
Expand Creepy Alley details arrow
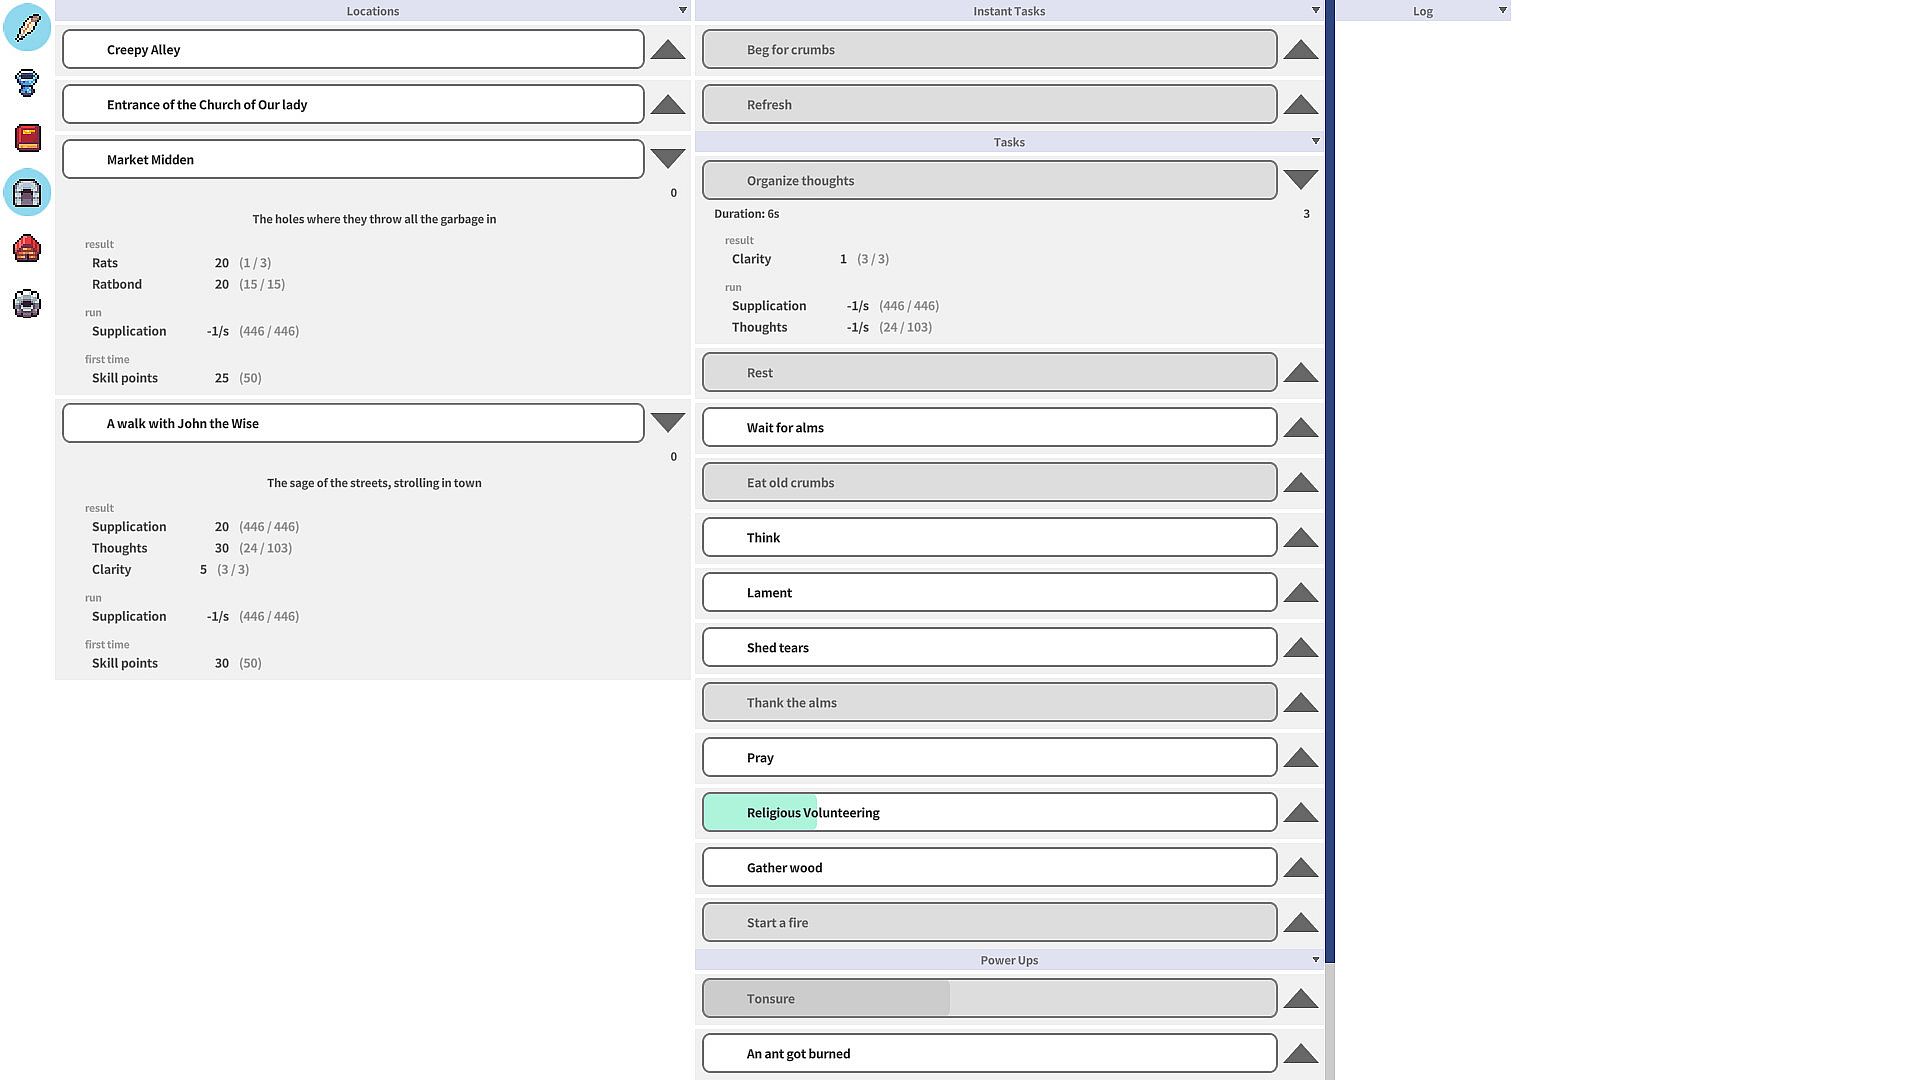pos(667,50)
